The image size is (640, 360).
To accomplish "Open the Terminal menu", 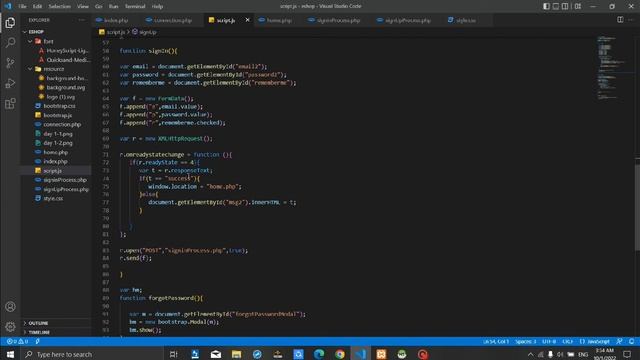I will 135,6.
